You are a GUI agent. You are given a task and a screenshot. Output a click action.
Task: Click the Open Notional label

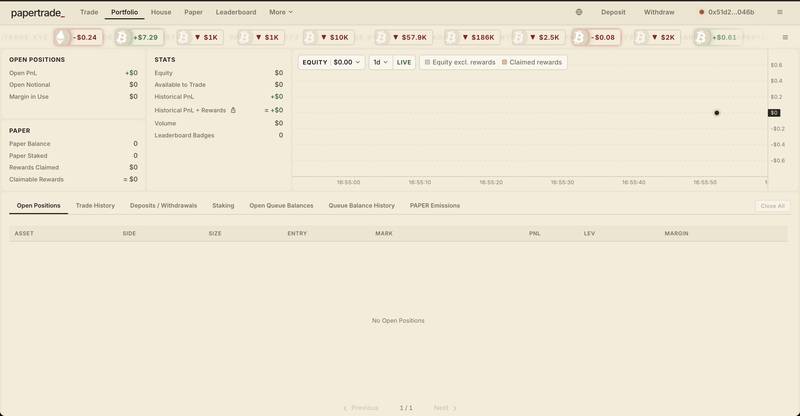(30, 84)
